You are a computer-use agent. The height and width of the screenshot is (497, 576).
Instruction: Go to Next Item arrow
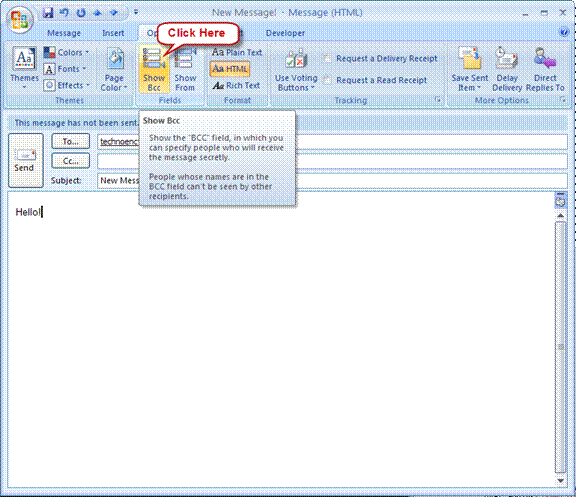coord(114,13)
